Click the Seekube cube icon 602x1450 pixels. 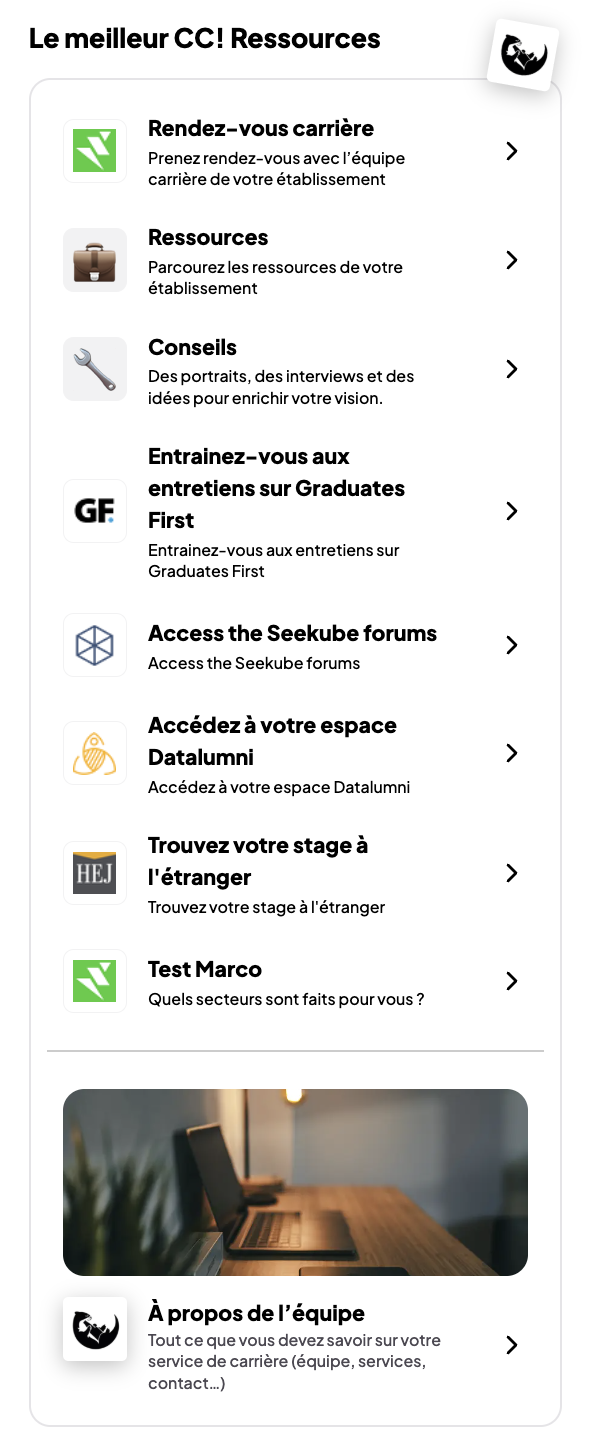94,645
